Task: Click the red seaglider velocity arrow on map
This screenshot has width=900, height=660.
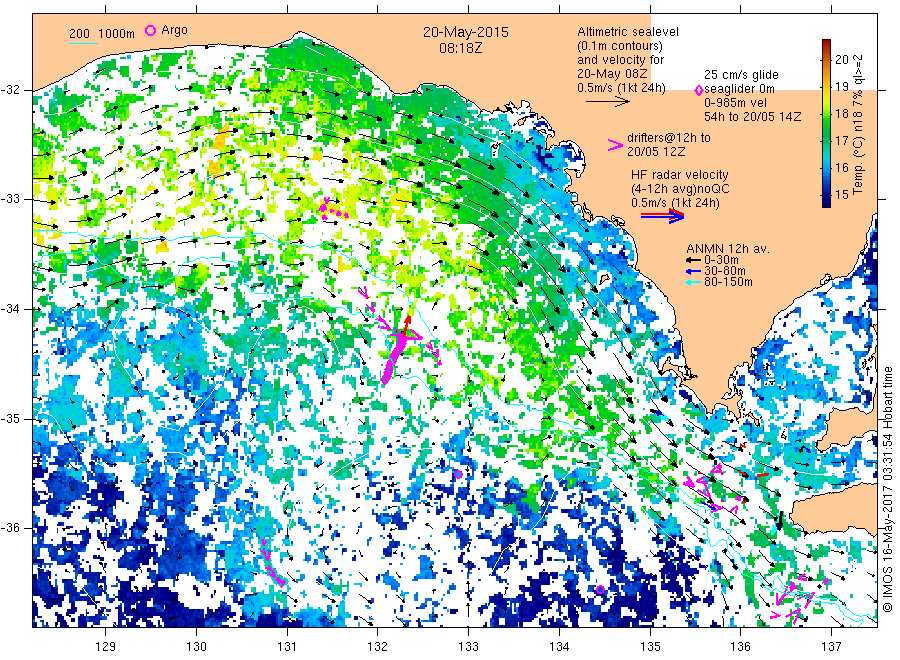Action: coord(405,326)
